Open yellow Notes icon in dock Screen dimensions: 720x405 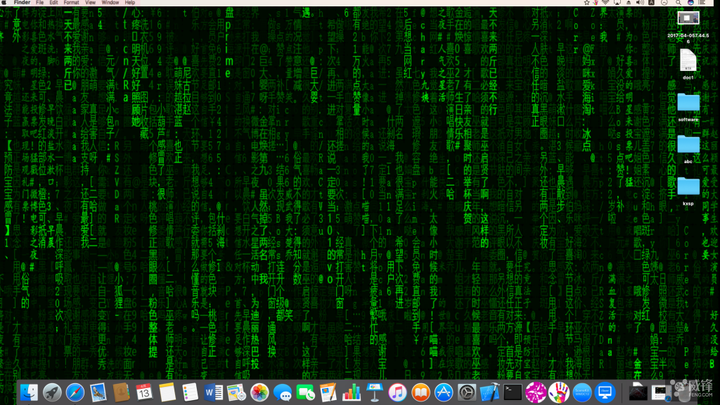point(167,393)
